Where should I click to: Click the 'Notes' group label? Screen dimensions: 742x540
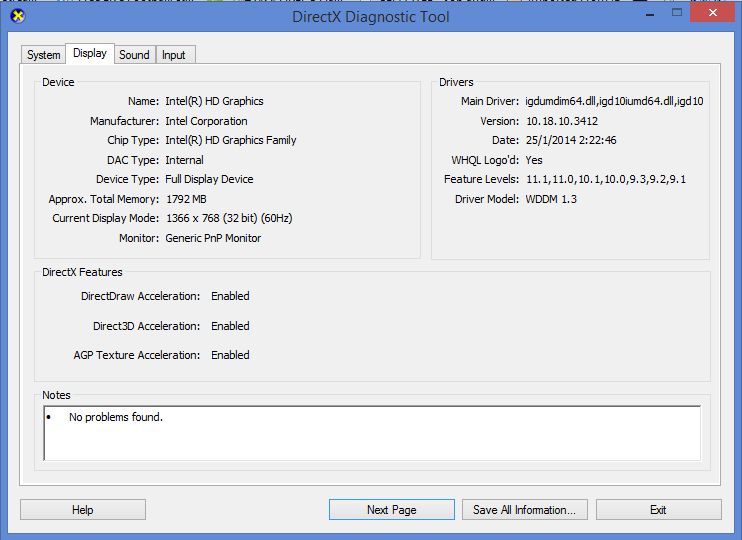click(56, 395)
